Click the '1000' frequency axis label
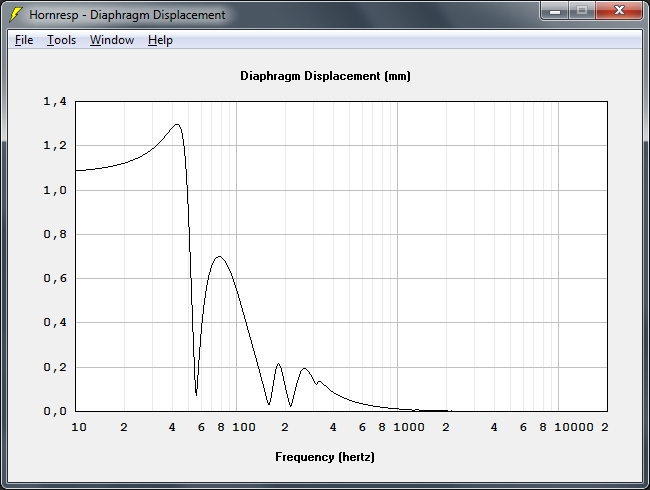Screen dimensions: 650x490 409,427
